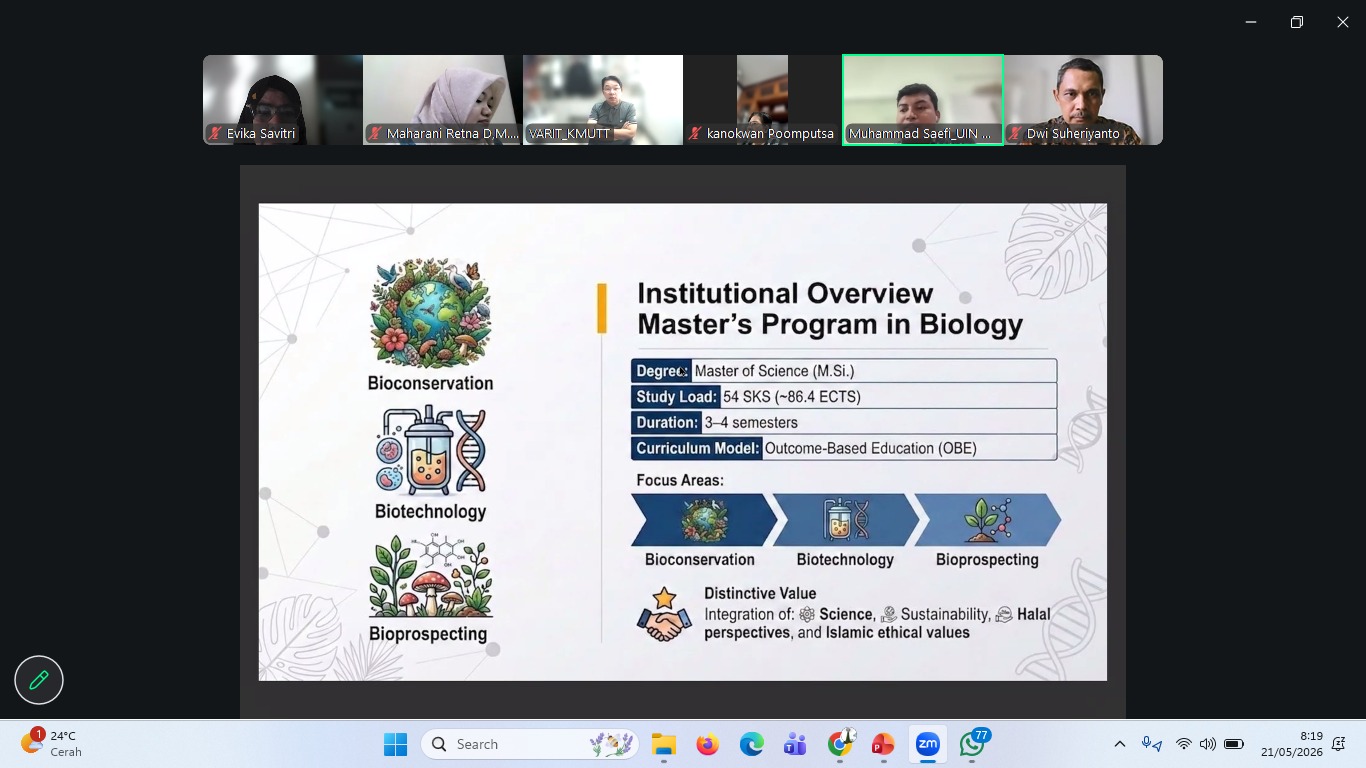Open the volume speaker icon in tray
This screenshot has height=768, width=1366.
click(1208, 744)
